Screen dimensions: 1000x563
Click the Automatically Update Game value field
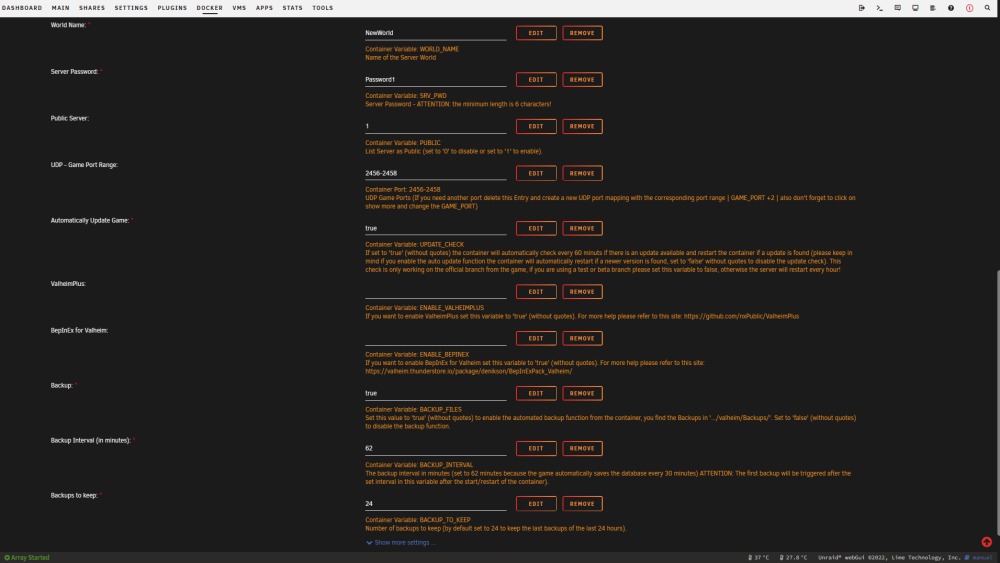pyautogui.click(x=436, y=228)
